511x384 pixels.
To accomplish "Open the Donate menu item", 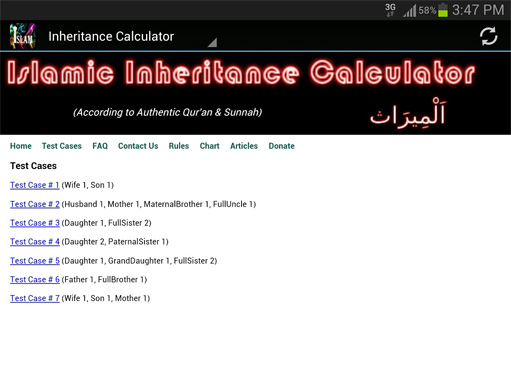I will [281, 146].
